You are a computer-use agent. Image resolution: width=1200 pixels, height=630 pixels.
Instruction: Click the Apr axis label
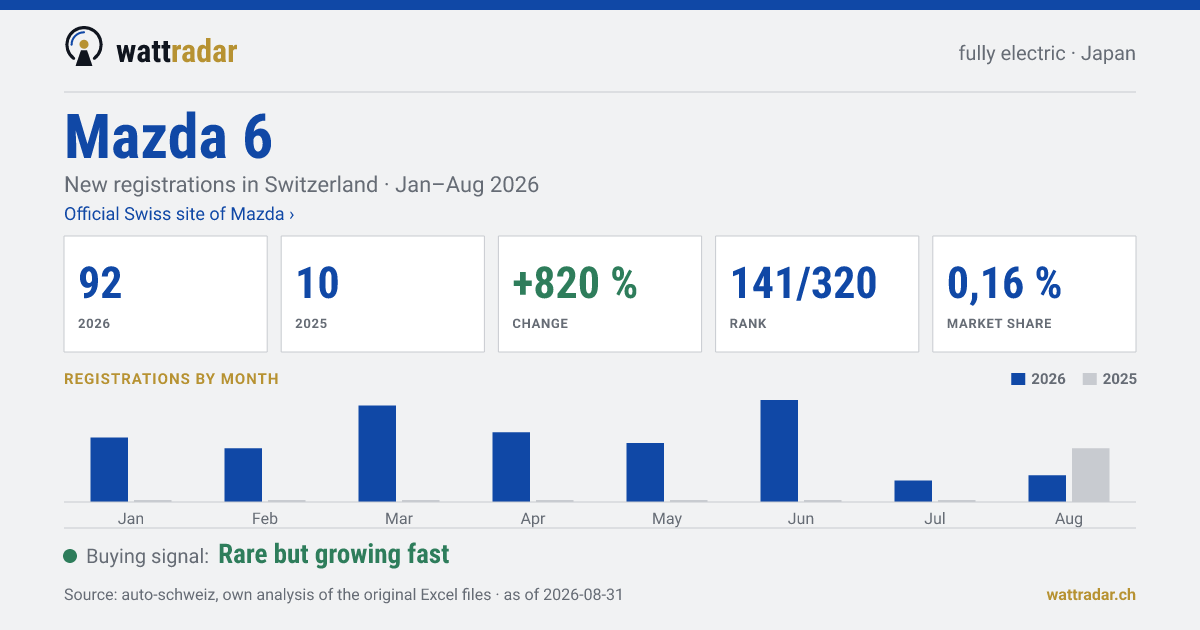click(533, 519)
